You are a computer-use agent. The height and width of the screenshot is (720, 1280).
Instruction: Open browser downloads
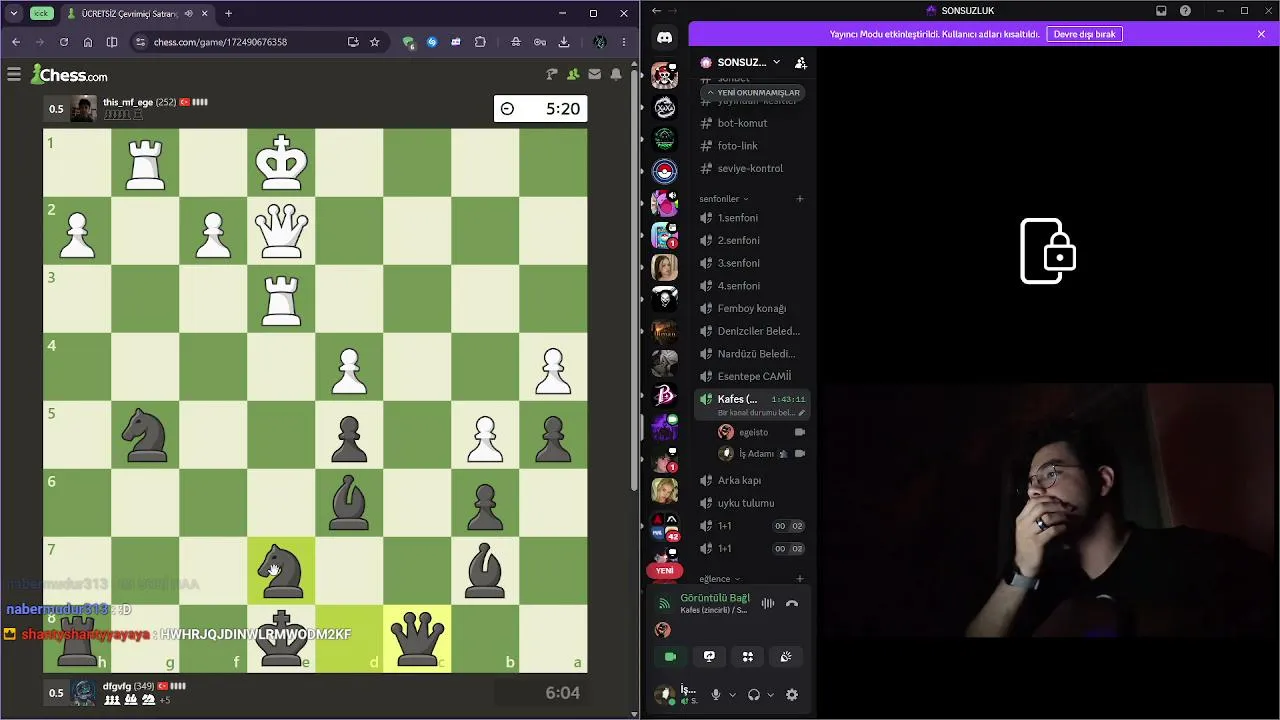pyautogui.click(x=564, y=42)
